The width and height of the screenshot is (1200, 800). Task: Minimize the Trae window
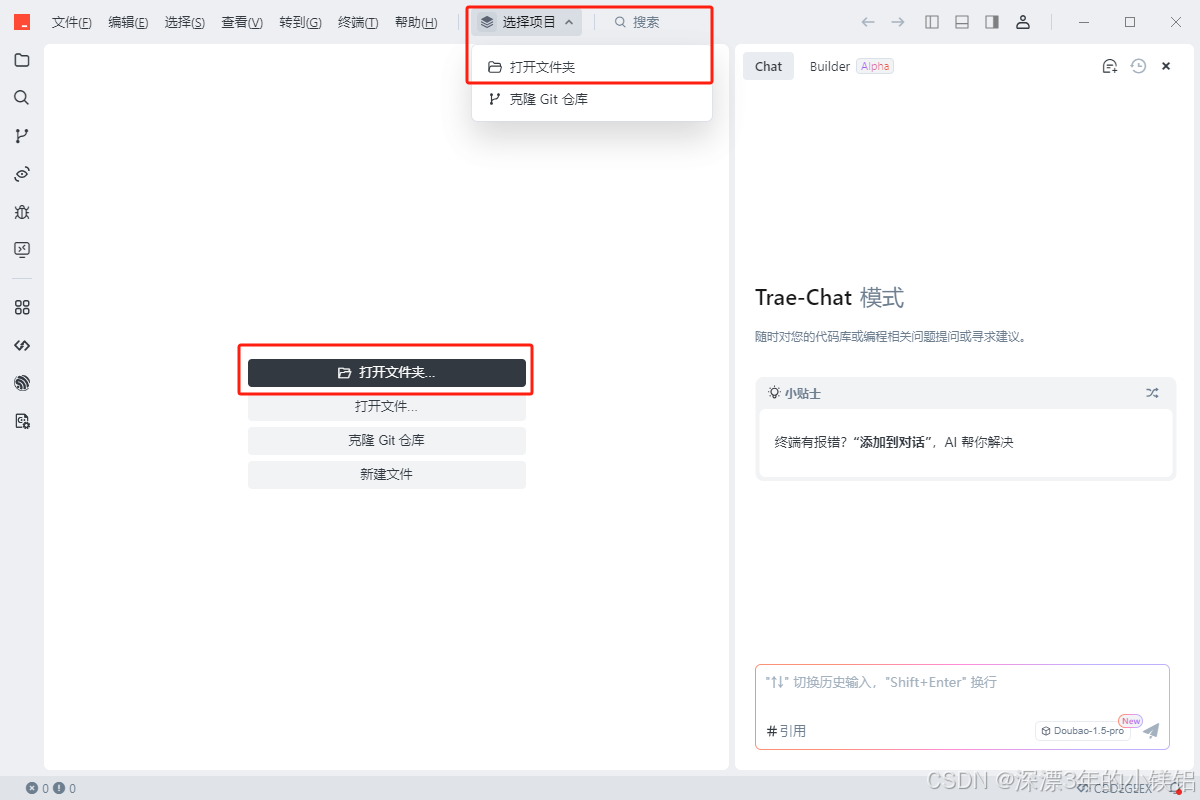(x=1084, y=22)
